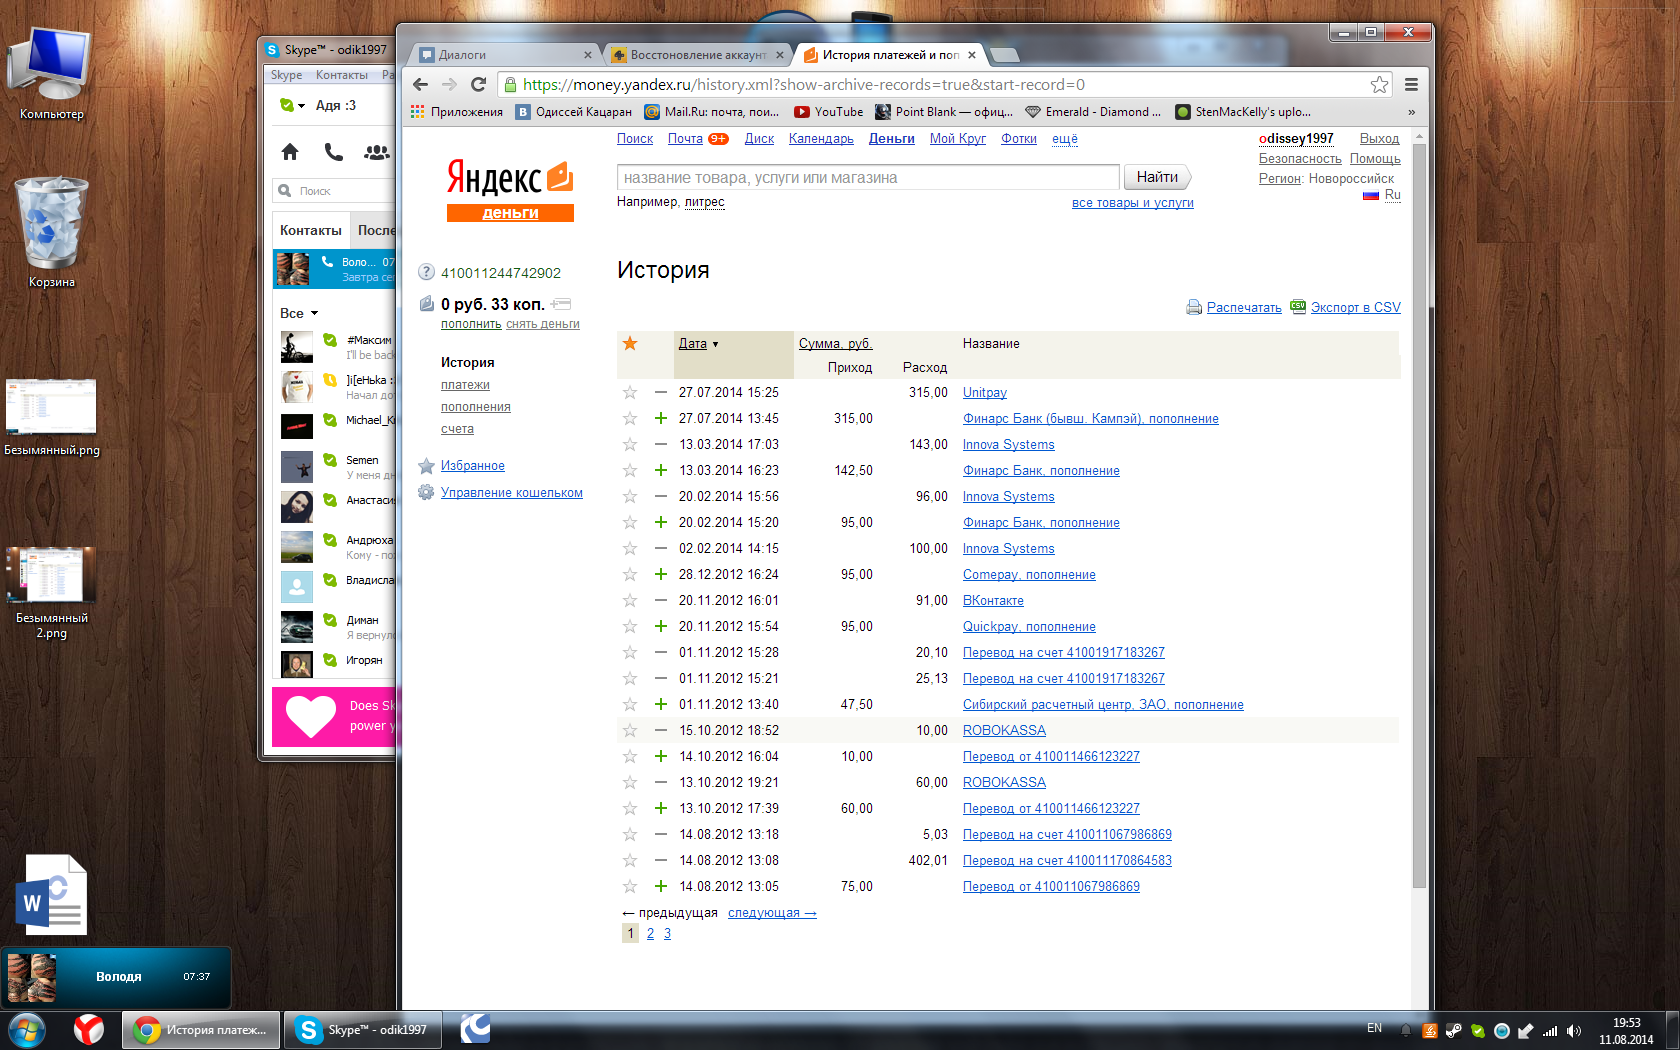
Task: Click the orange favorites star column header
Action: coord(630,343)
